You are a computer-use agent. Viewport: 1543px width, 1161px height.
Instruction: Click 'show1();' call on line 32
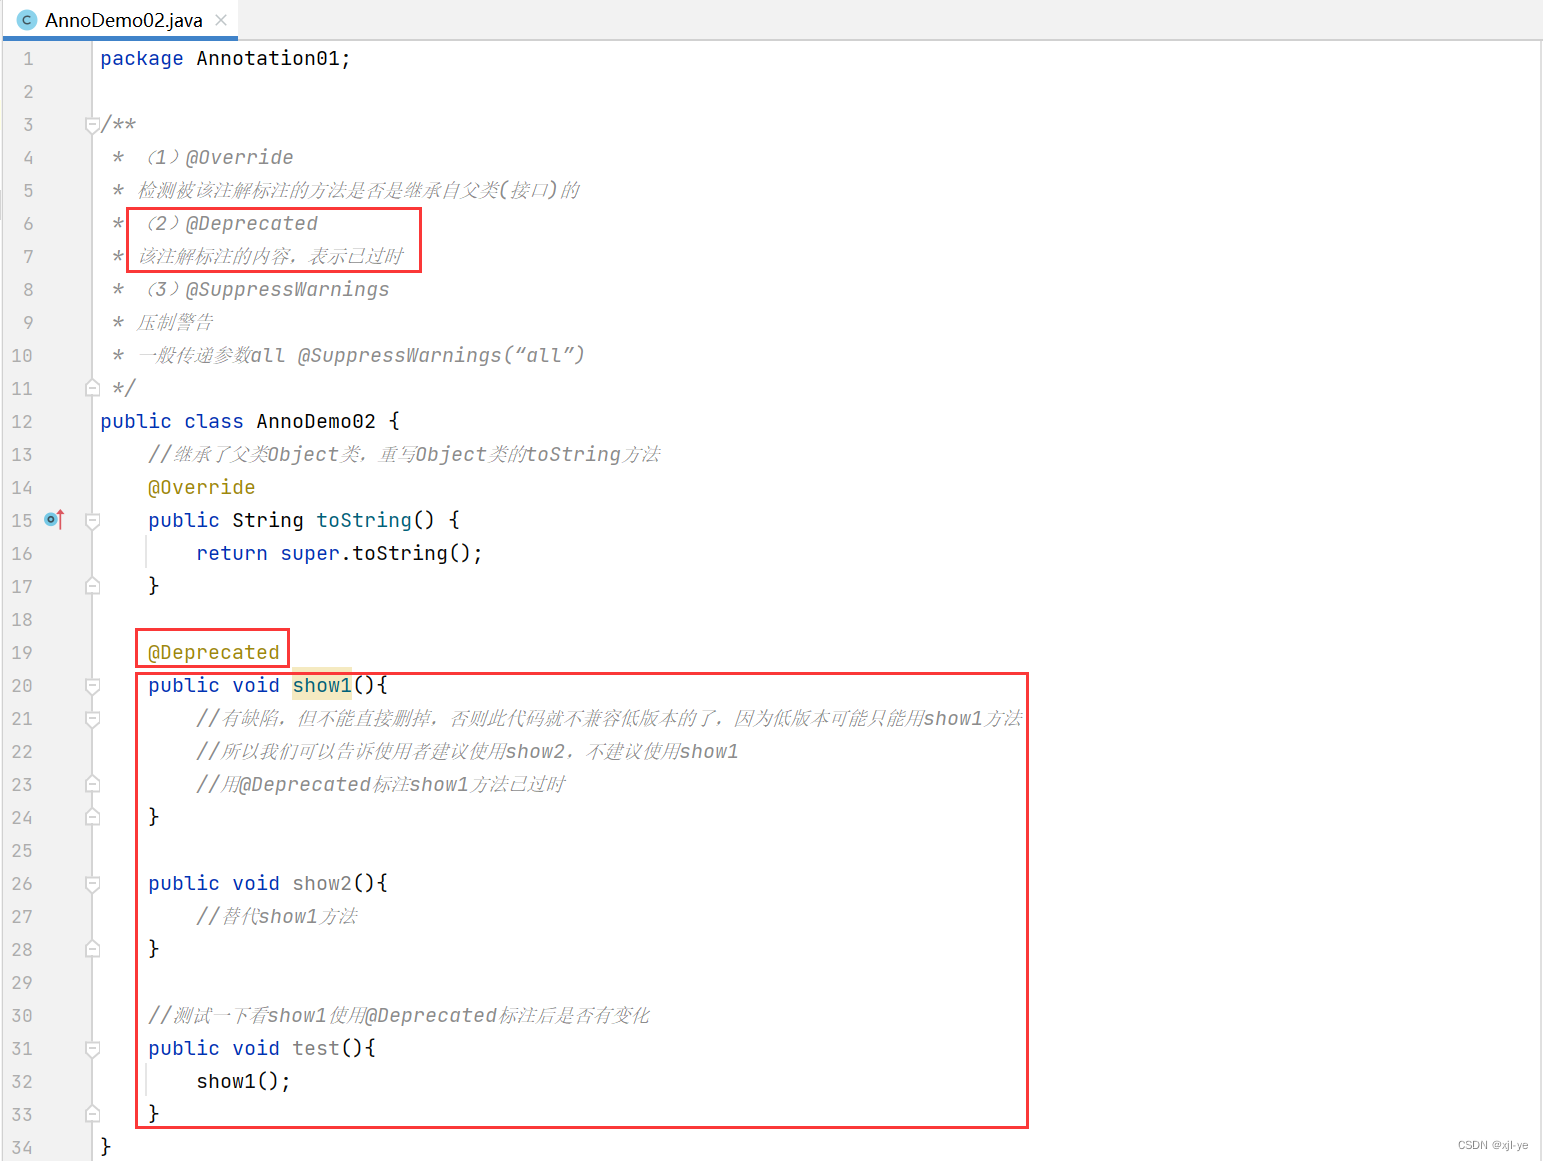pos(243,1082)
